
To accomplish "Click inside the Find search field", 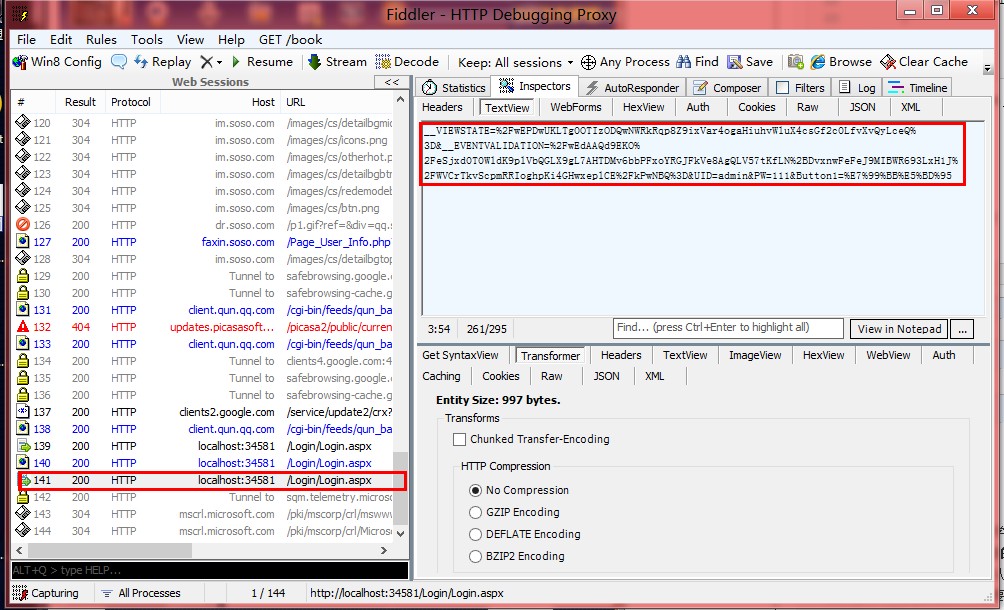I will [728, 328].
